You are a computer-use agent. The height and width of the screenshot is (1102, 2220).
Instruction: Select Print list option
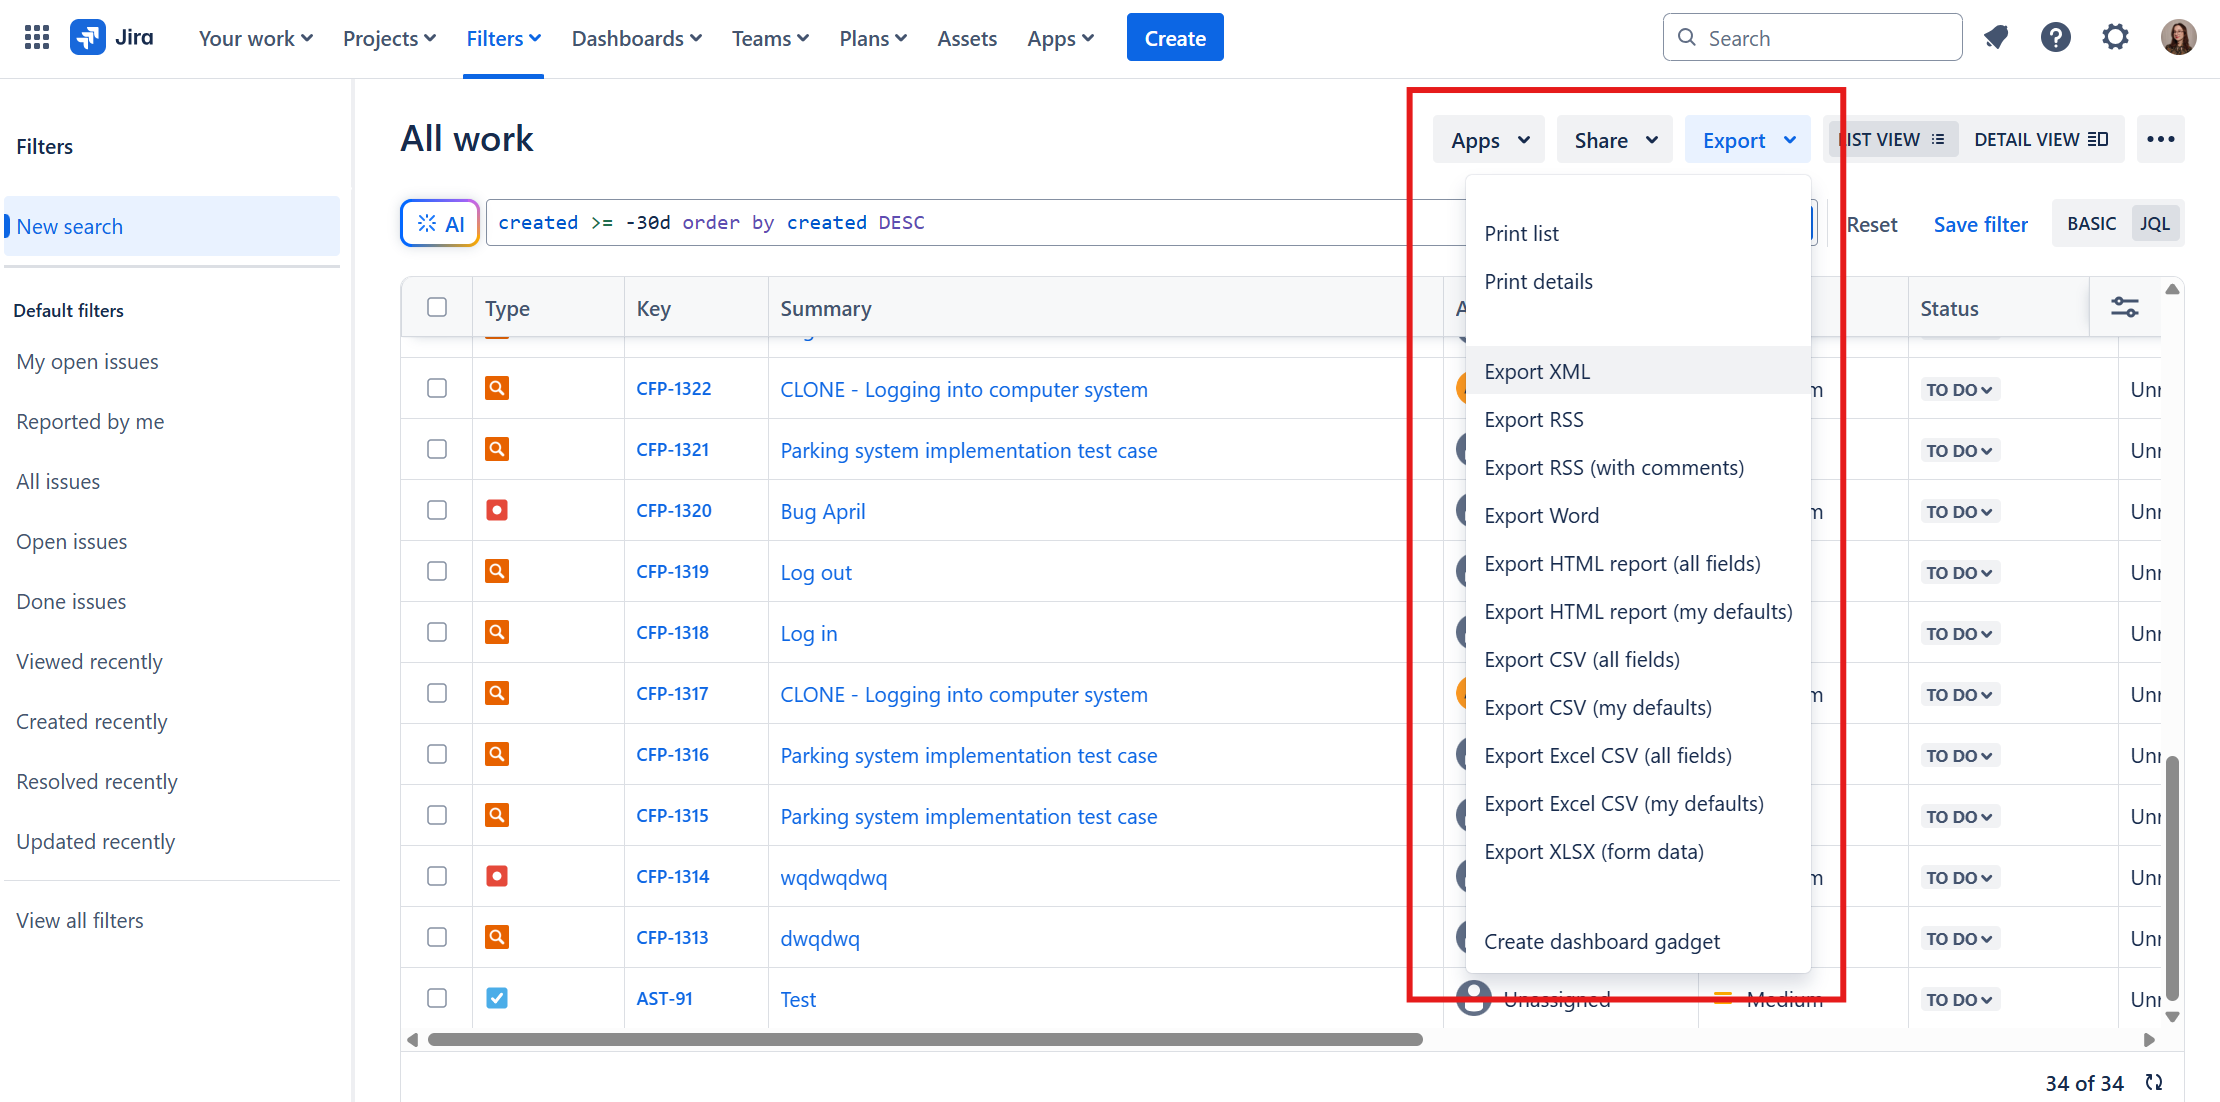click(1638, 233)
